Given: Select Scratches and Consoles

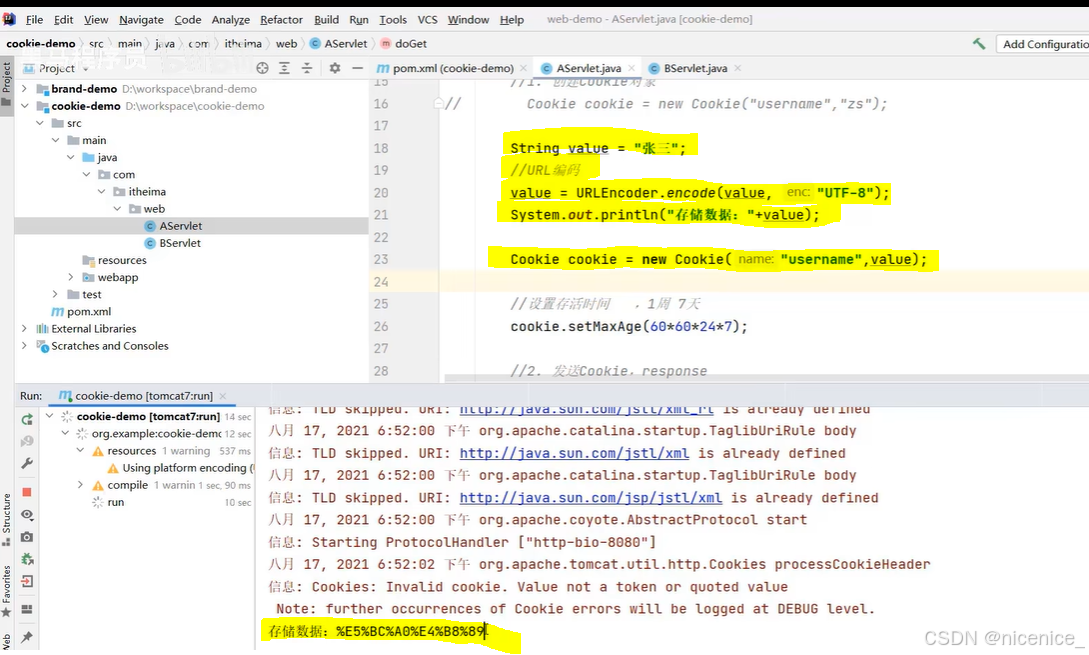Looking at the screenshot, I should (x=110, y=346).
